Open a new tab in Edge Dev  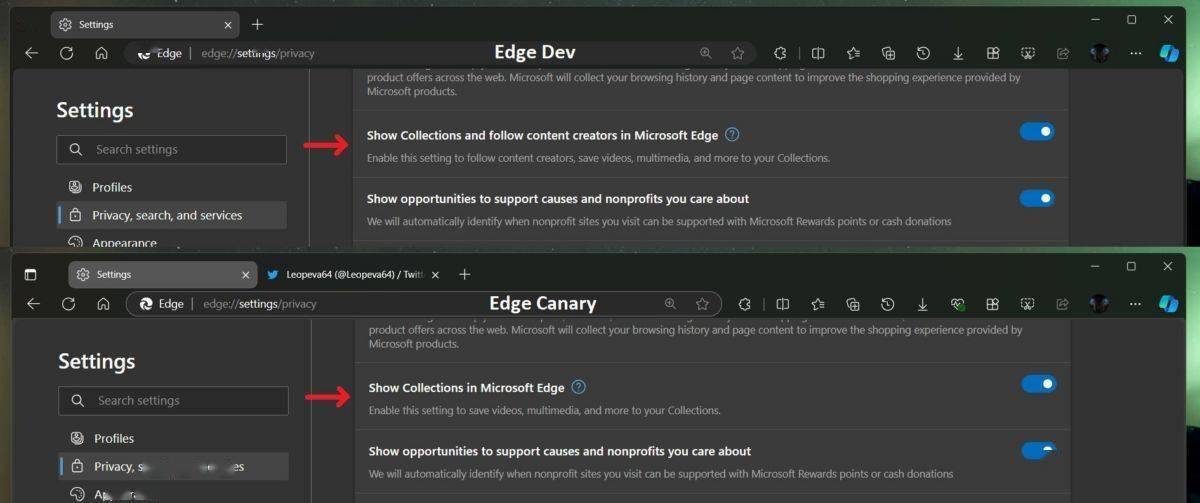257,23
